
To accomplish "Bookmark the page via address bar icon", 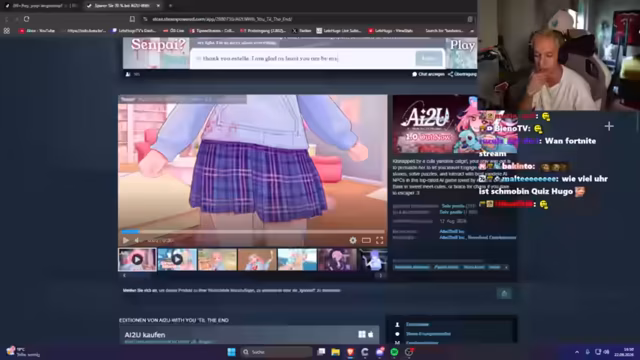I will click(x=132, y=19).
